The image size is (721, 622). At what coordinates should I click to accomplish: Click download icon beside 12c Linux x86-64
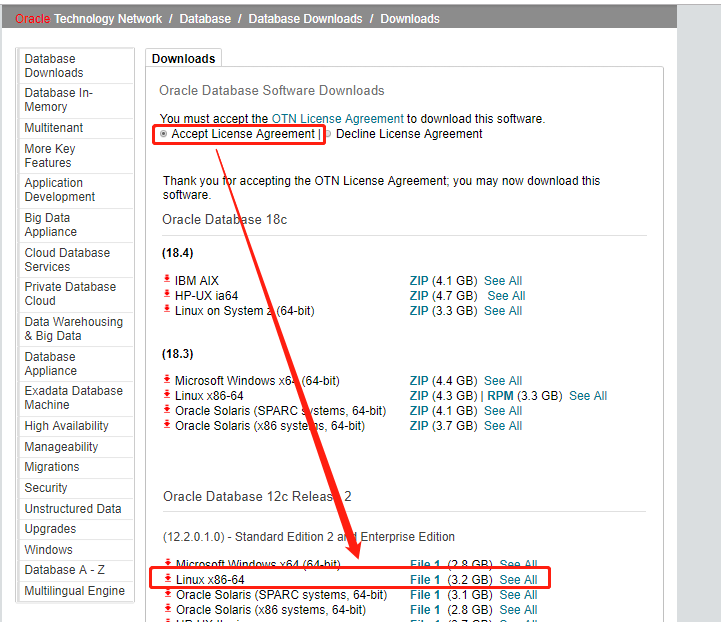point(168,578)
